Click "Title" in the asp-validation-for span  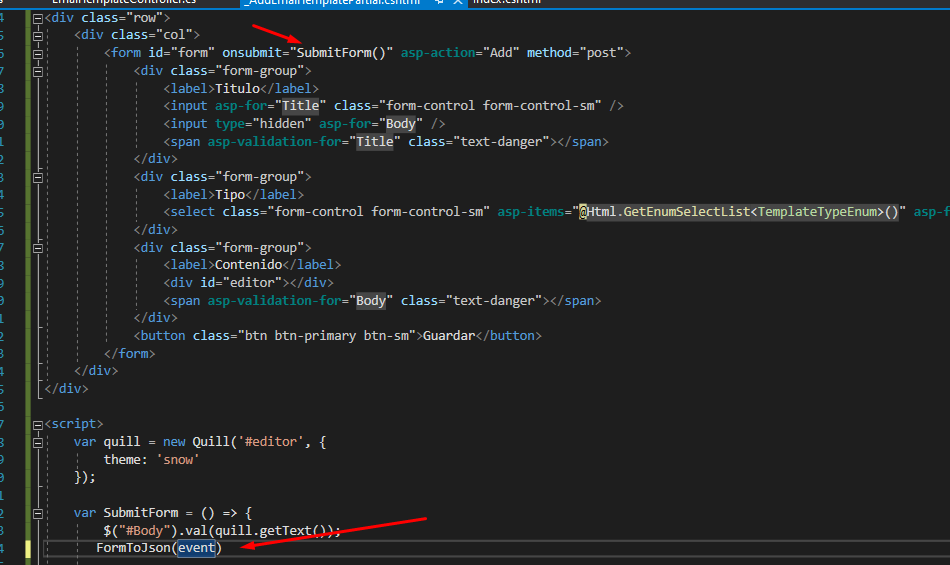(374, 142)
